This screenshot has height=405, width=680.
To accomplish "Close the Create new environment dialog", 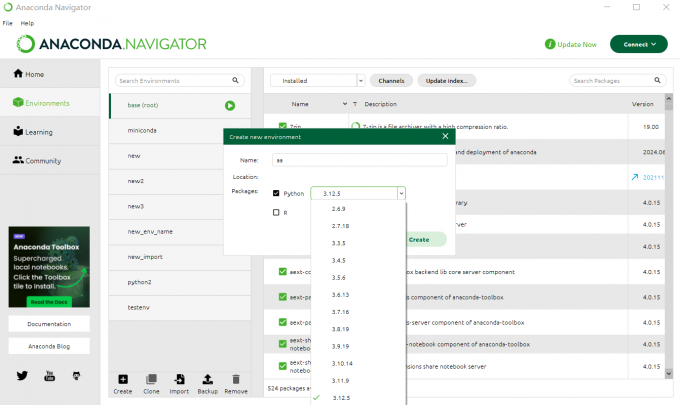I will (x=445, y=136).
